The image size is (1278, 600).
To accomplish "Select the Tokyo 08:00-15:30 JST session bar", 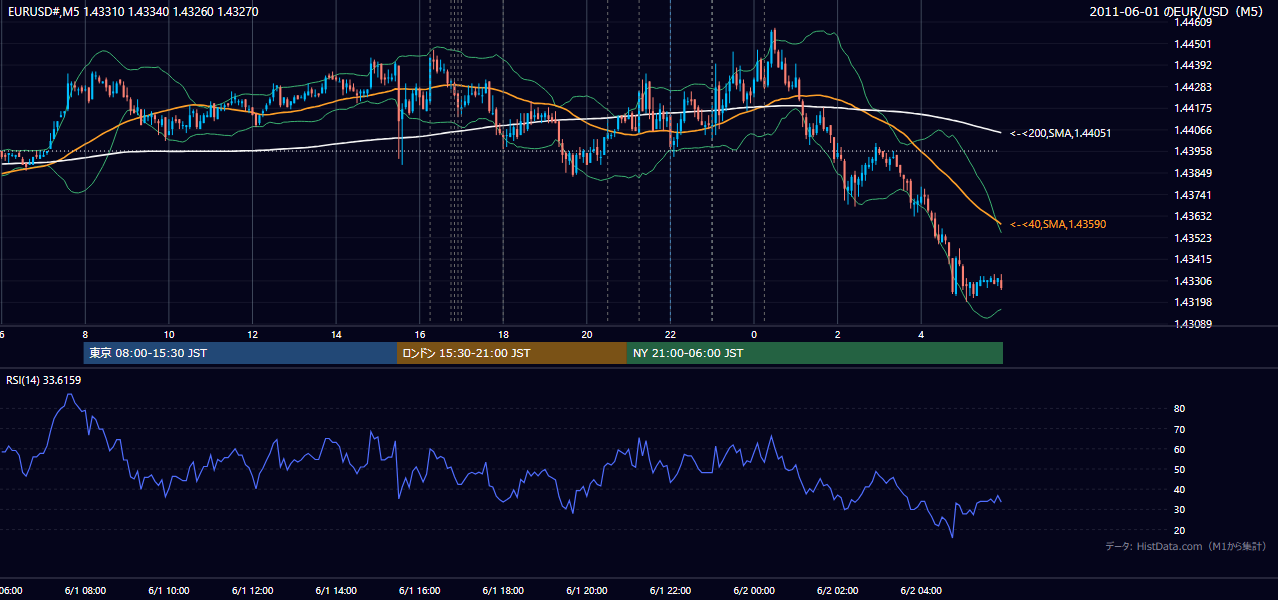I will 240,353.
